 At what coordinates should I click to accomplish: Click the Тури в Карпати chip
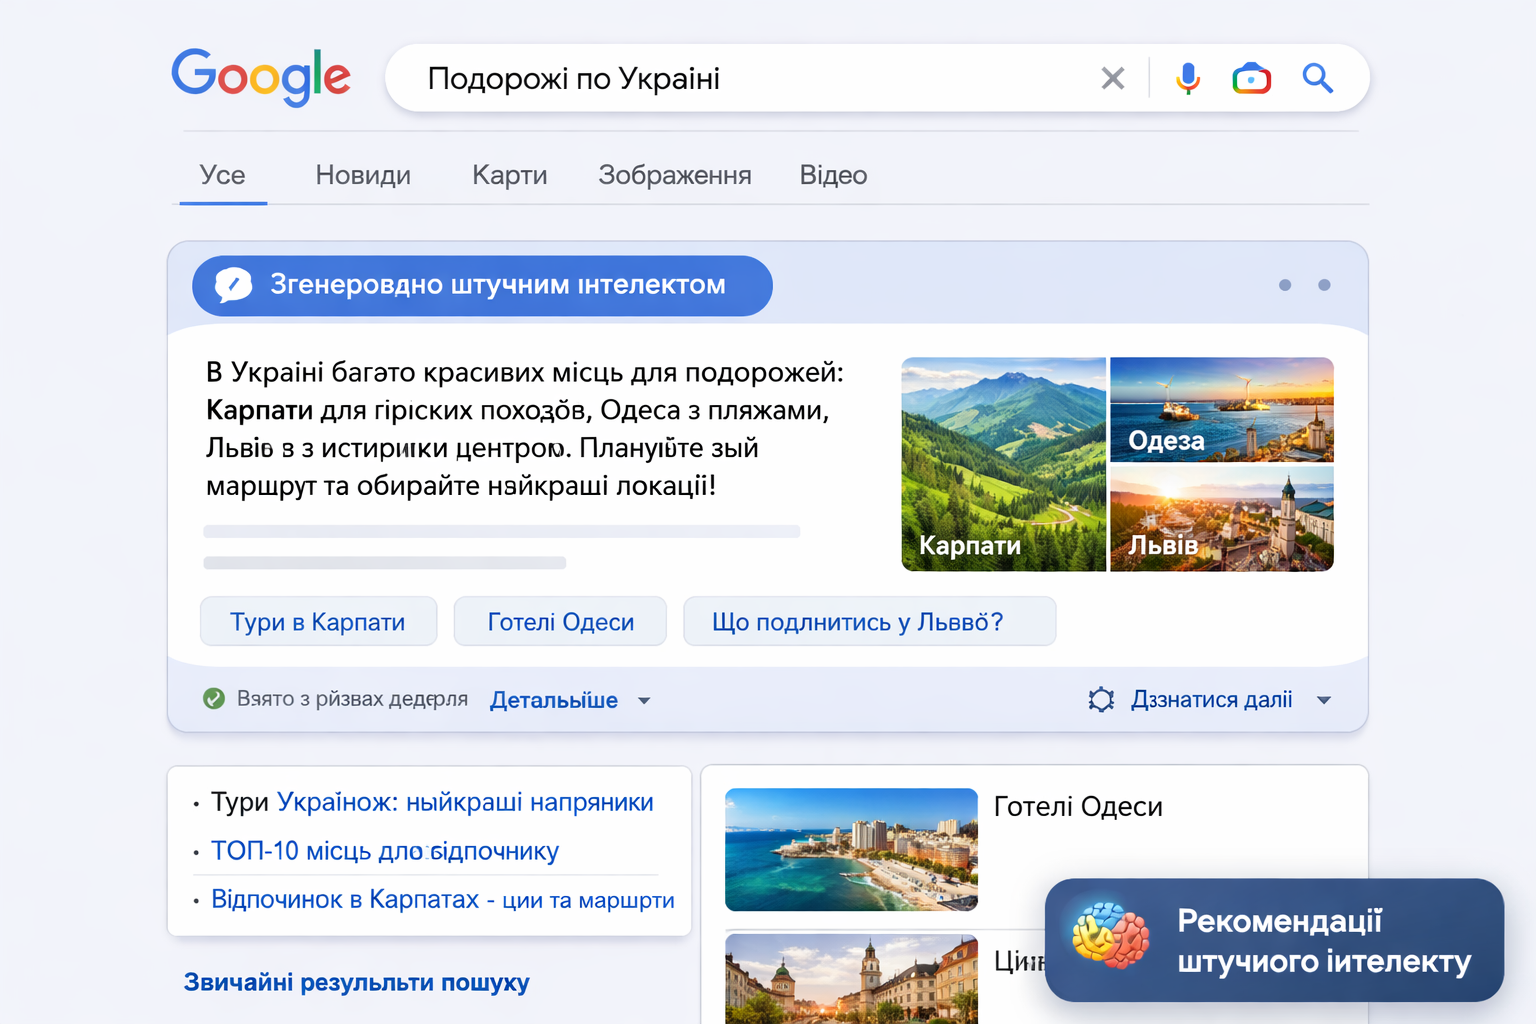tap(318, 622)
